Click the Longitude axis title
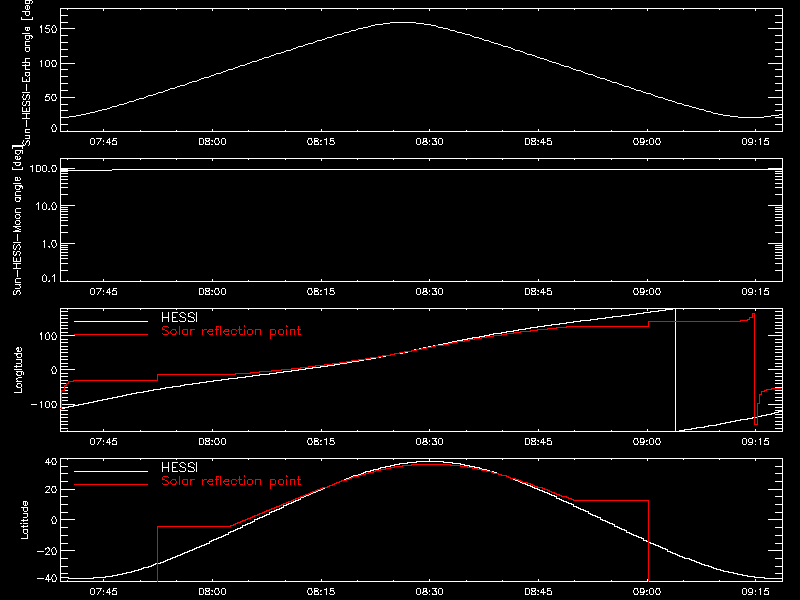Screen dimensions: 800x600 point(18,370)
